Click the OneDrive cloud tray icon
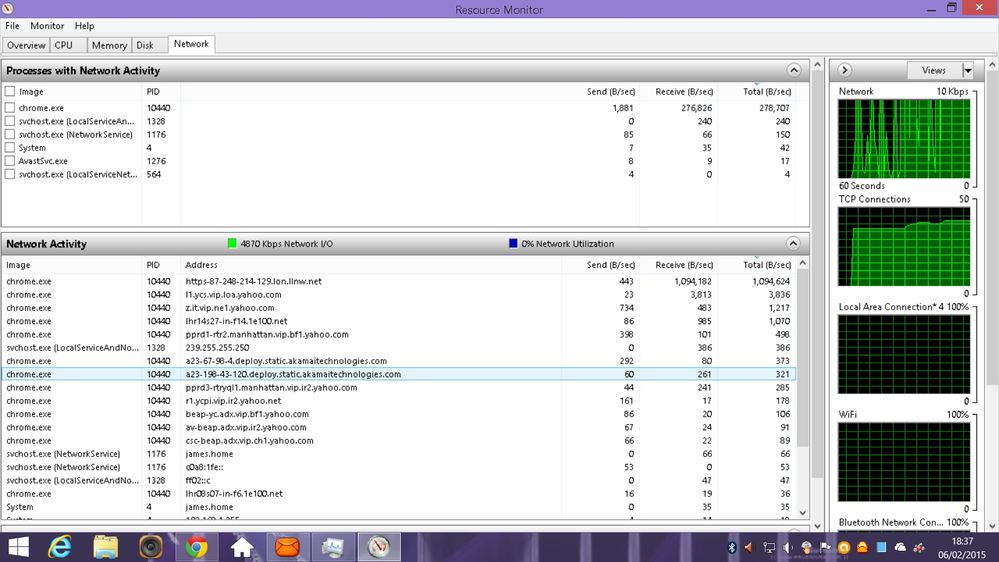The image size is (999, 562). coord(900,547)
